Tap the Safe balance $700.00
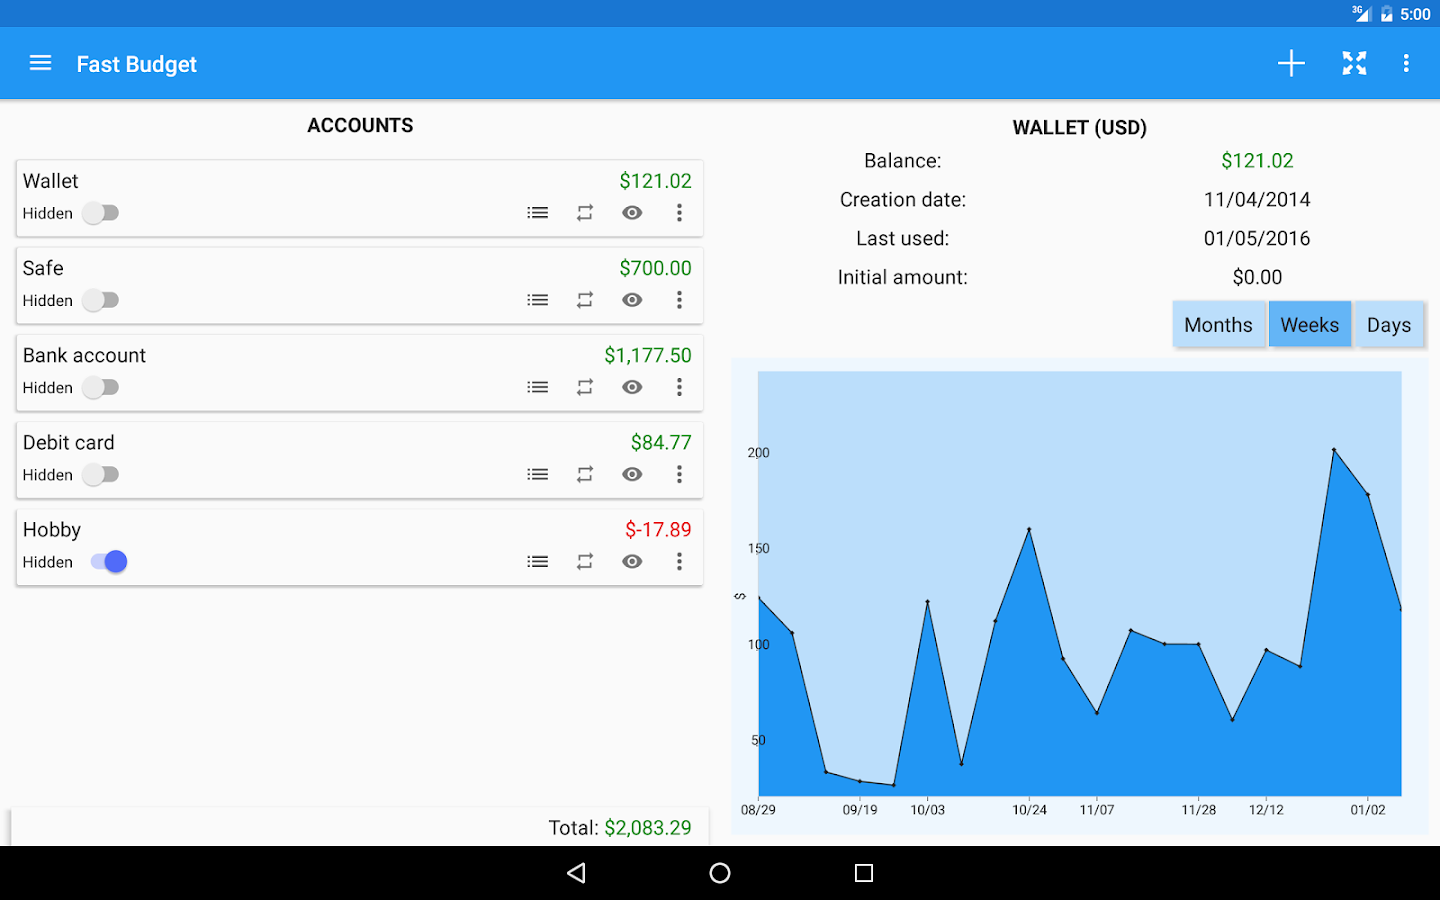 pyautogui.click(x=655, y=268)
